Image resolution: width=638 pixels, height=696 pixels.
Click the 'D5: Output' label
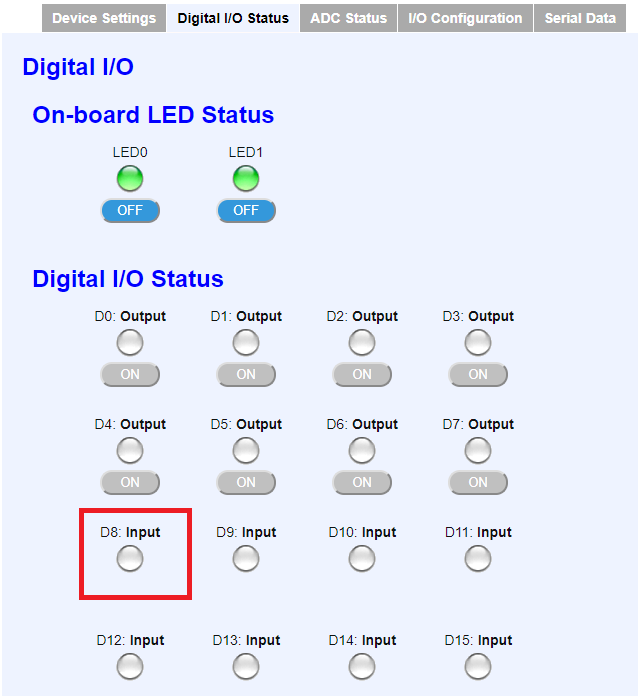click(x=246, y=424)
